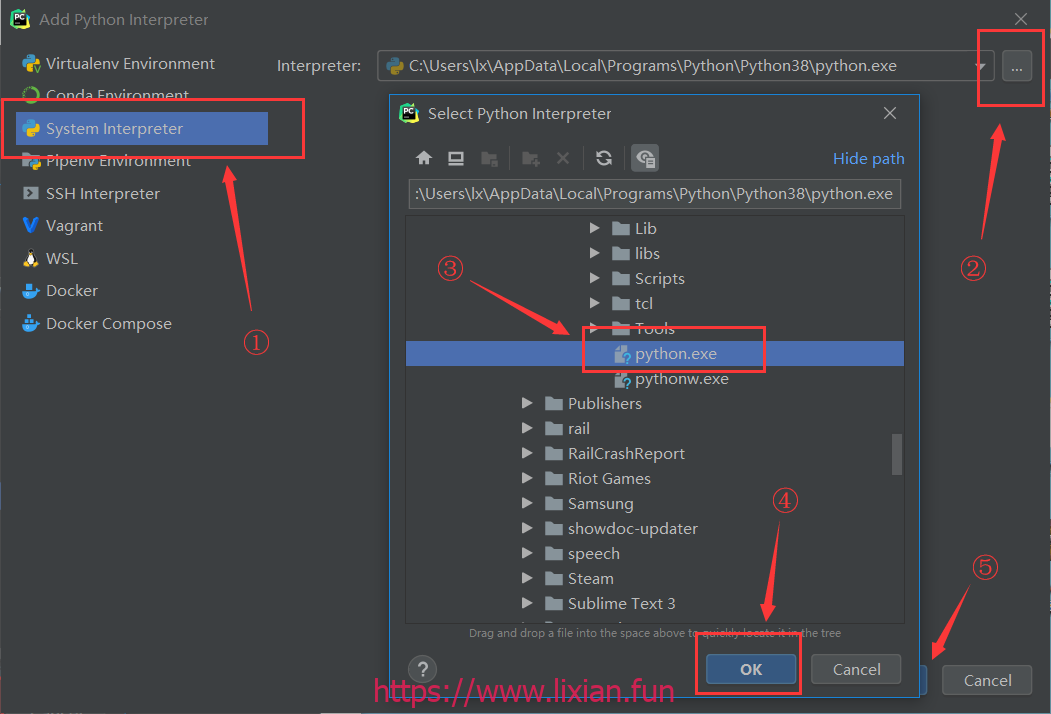Click the python.exe file icon

[622, 354]
